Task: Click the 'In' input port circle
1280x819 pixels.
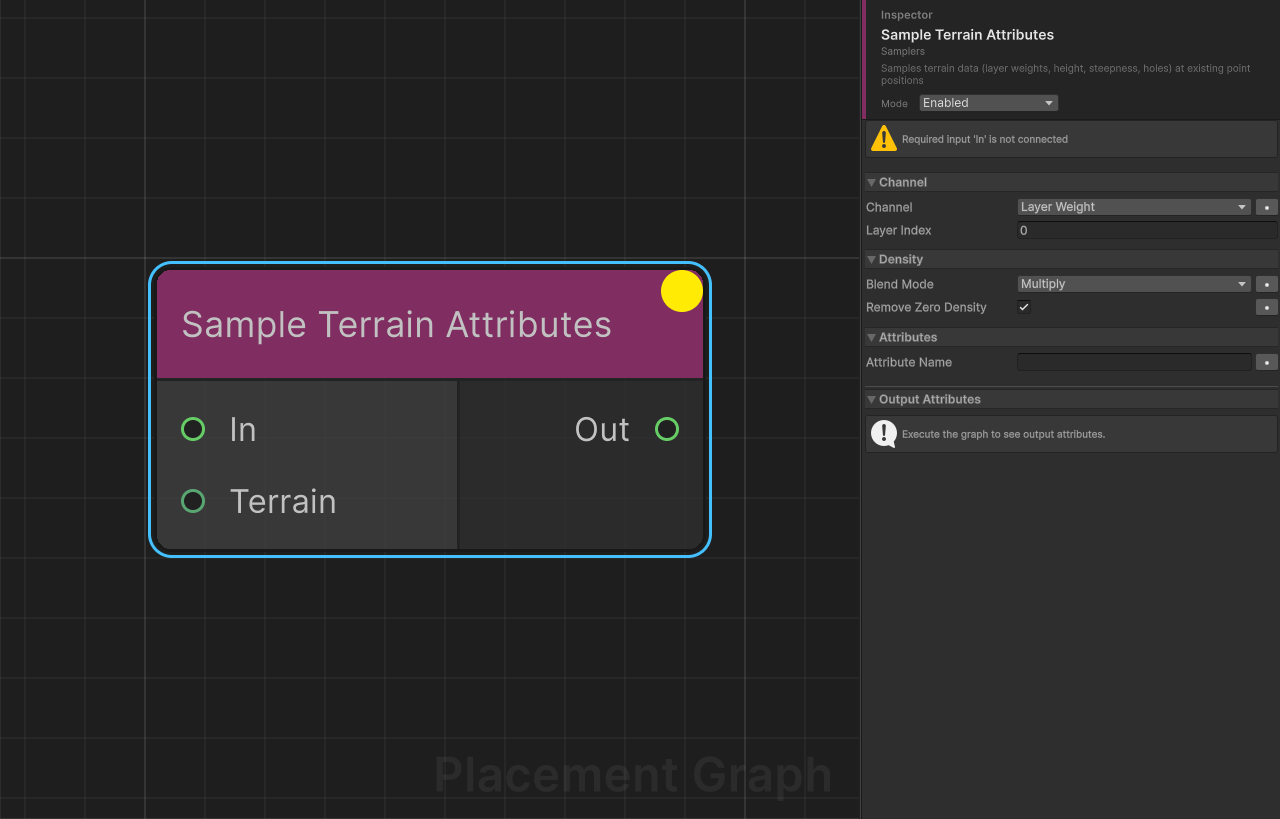Action: [193, 429]
